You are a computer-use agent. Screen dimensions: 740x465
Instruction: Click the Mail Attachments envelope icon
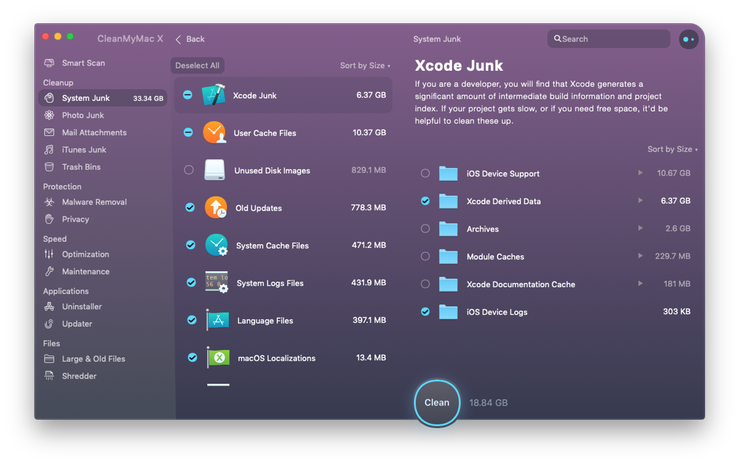(x=49, y=132)
